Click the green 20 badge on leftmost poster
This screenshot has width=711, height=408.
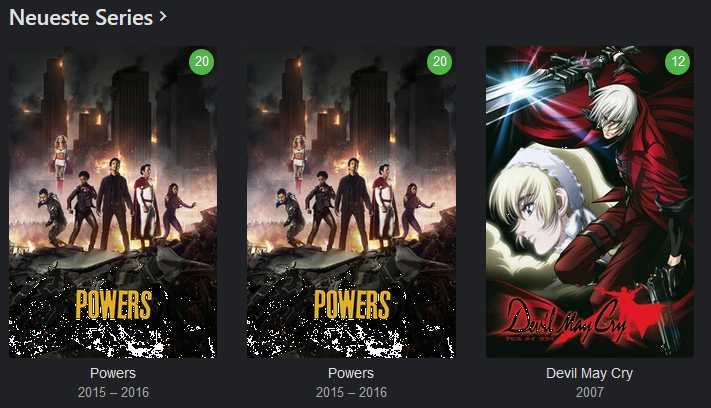[201, 62]
